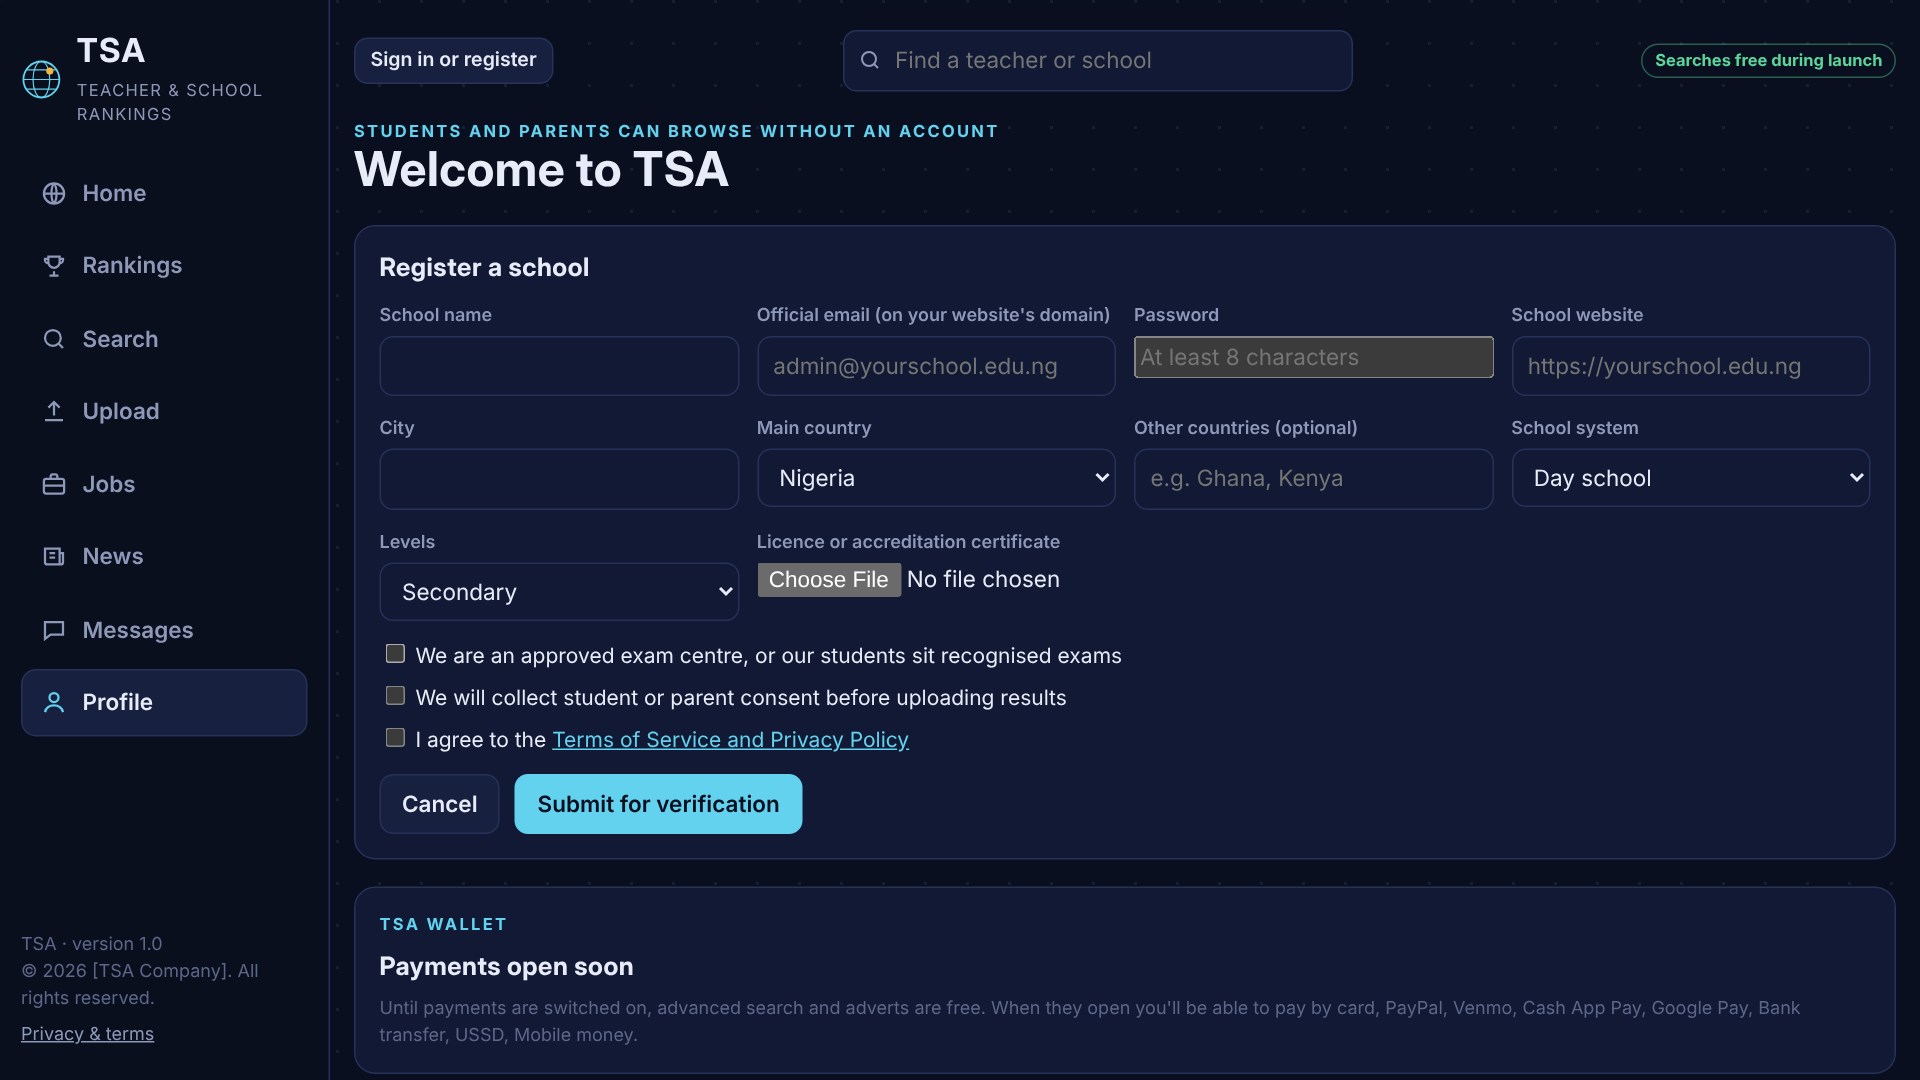Expand the School system dropdown
This screenshot has width=1920, height=1080.
click(x=1690, y=478)
